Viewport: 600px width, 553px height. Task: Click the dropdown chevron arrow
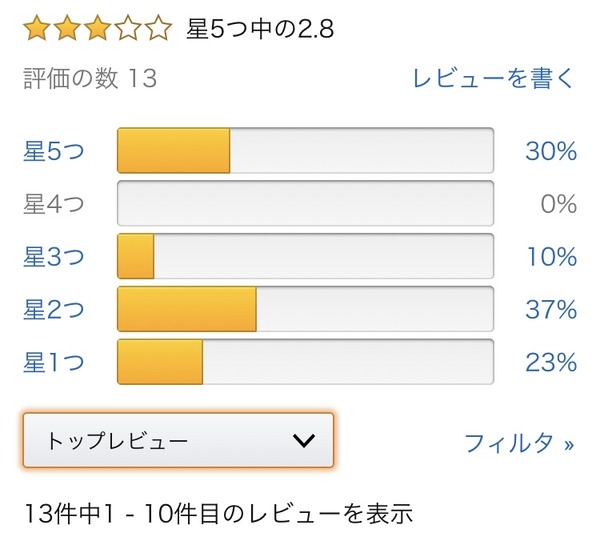[x=303, y=440]
